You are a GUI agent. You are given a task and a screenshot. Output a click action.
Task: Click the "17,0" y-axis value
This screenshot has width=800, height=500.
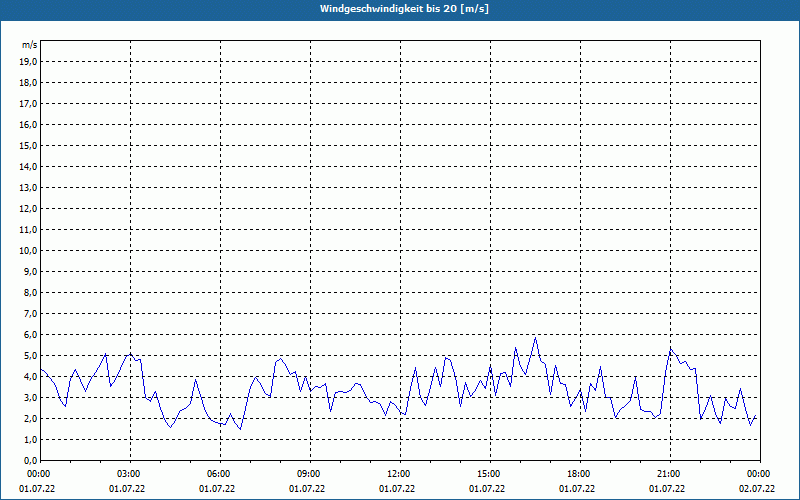pyautogui.click(x=28, y=104)
